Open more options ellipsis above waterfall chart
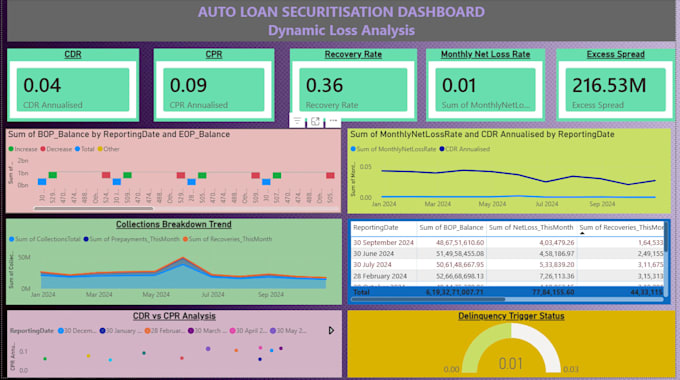 click(x=333, y=121)
